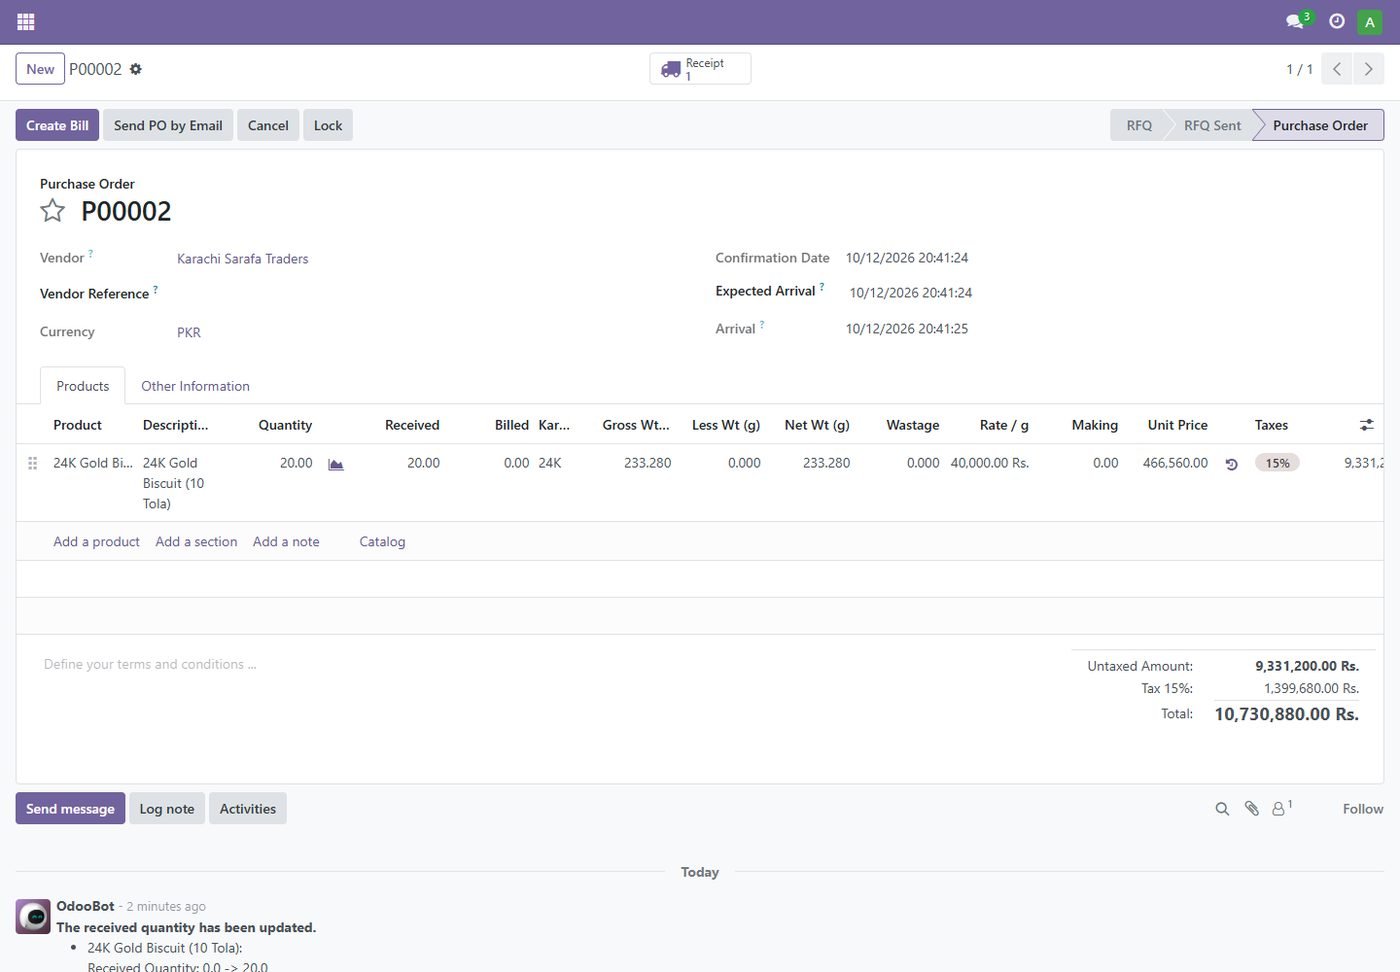Create a New record
The width and height of the screenshot is (1400, 972).
coord(40,69)
